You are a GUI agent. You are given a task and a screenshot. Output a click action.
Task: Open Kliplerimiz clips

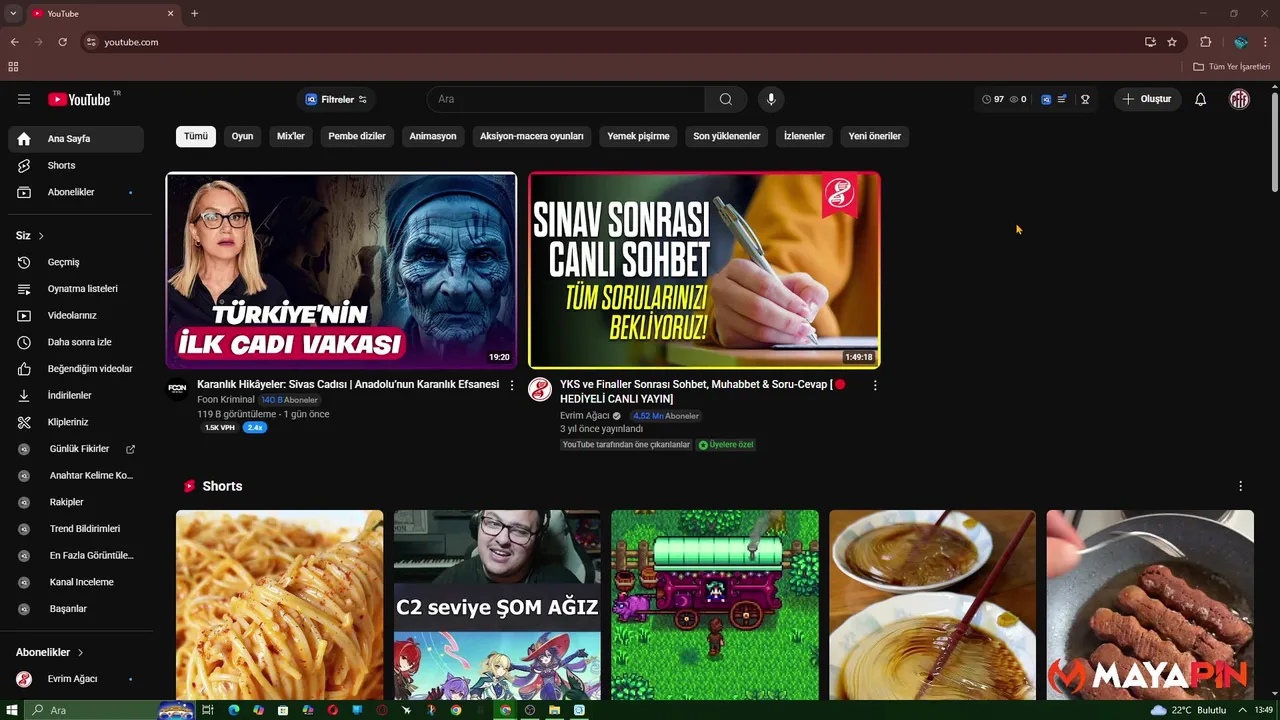(x=76, y=422)
